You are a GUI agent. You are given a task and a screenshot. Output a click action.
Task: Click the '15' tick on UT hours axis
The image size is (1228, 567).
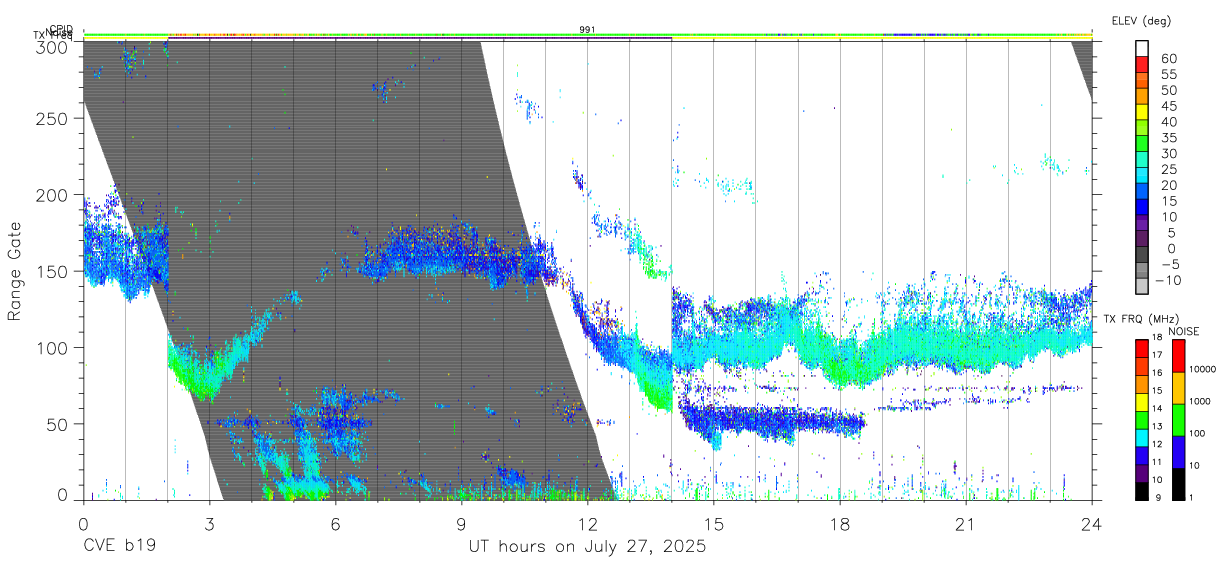coord(713,524)
